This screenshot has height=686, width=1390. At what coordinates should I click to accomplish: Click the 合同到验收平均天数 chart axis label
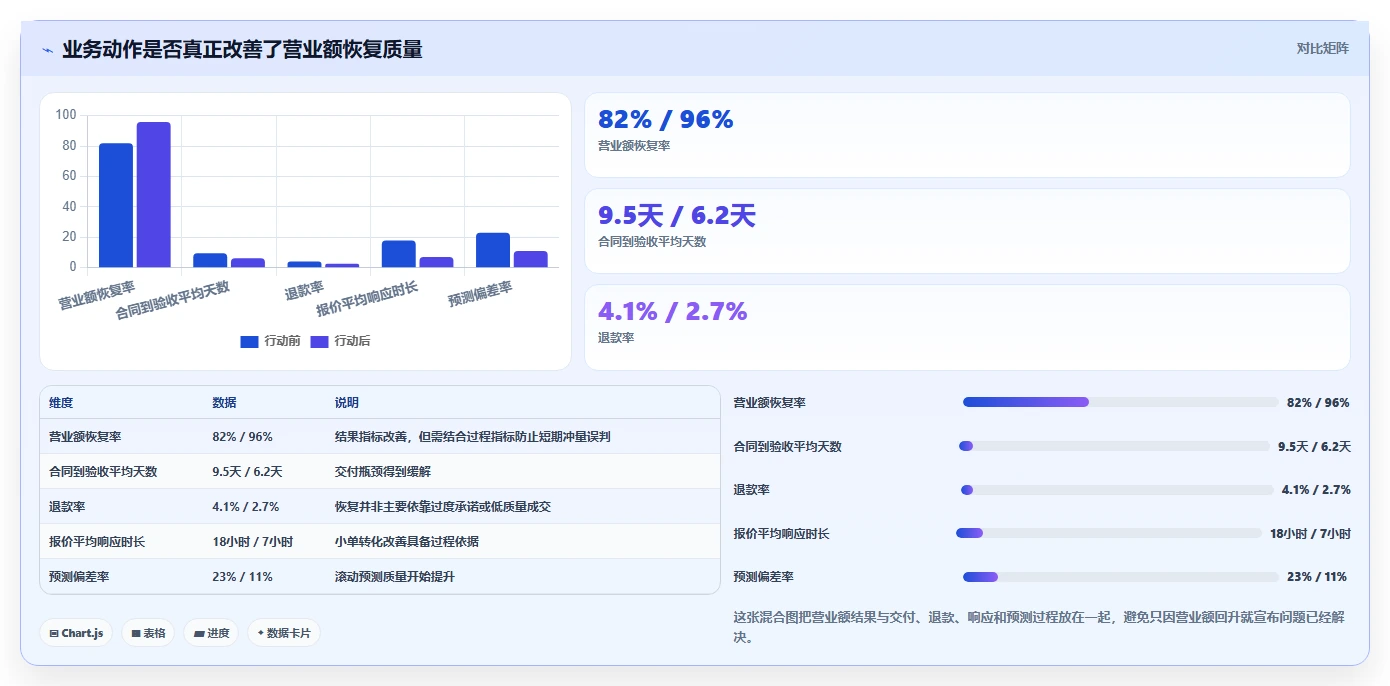coord(173,300)
